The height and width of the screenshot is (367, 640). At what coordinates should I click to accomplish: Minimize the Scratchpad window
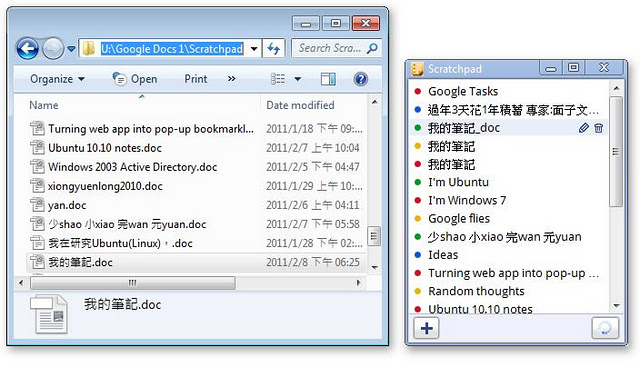(x=551, y=68)
